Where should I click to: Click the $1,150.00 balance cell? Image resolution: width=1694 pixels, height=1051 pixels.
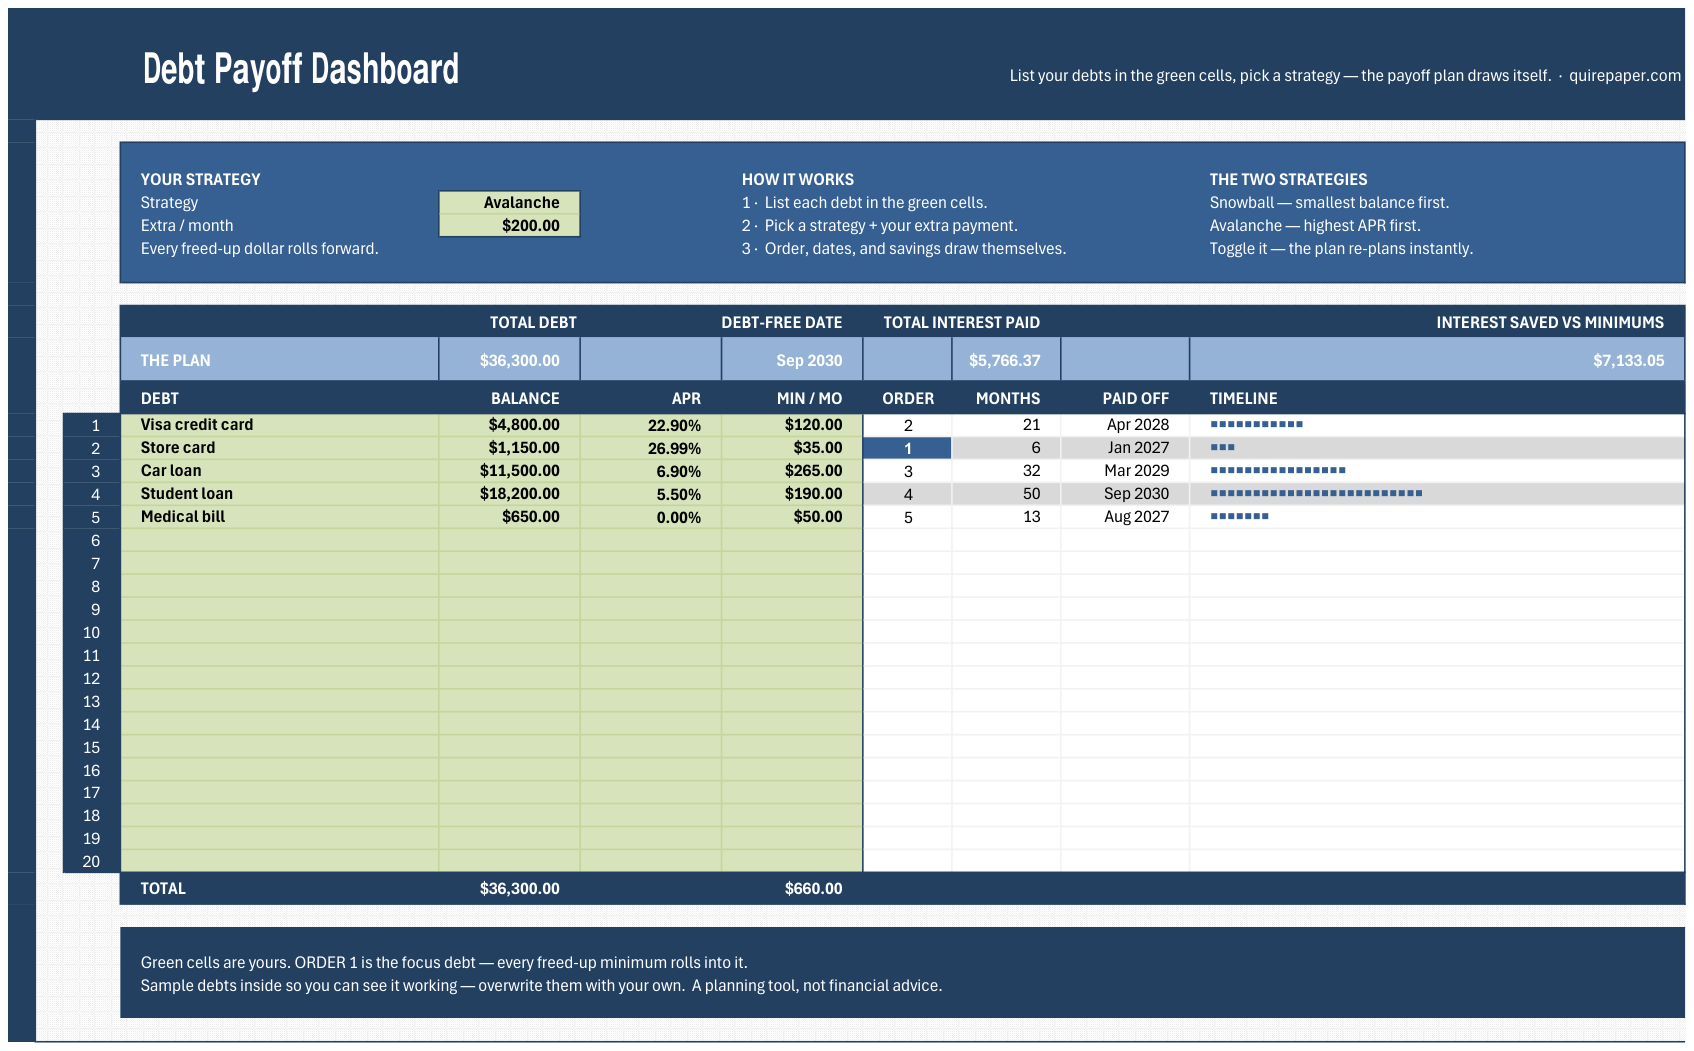(x=509, y=448)
